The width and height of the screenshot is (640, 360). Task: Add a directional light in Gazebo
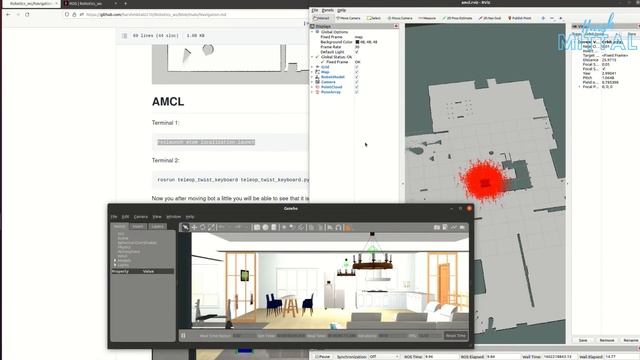point(301,227)
